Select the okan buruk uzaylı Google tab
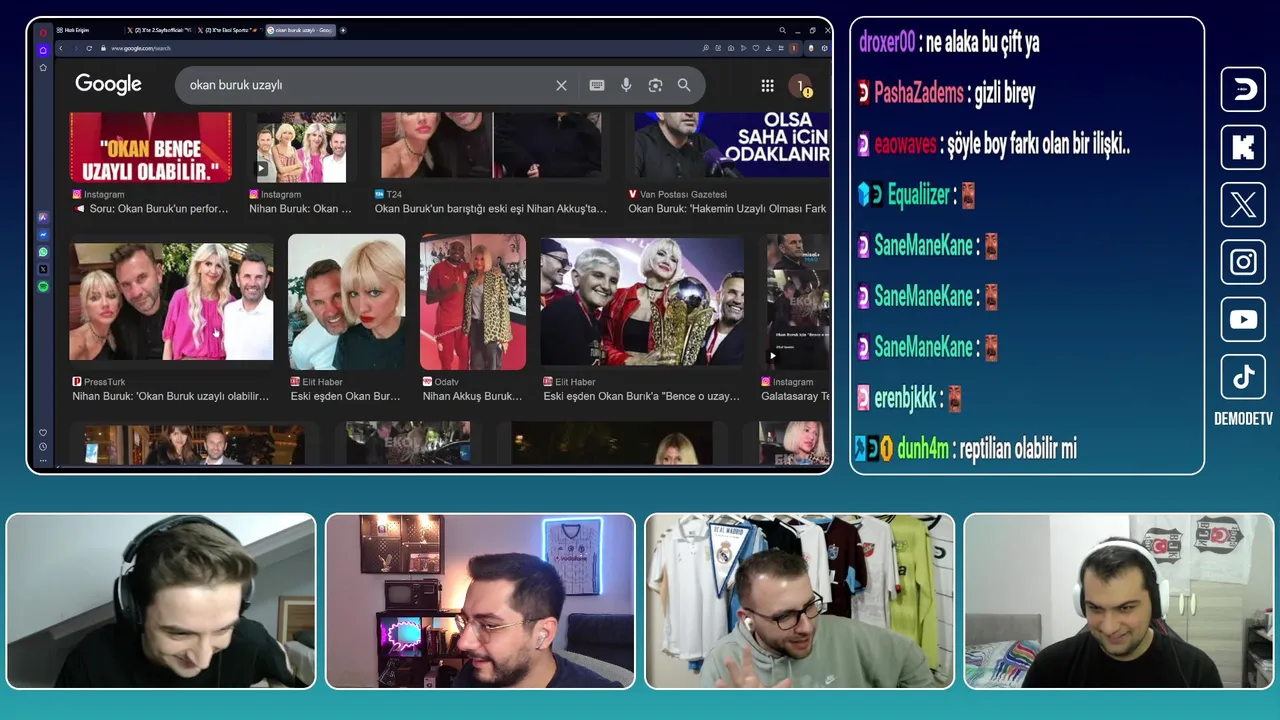Viewport: 1280px width, 720px height. pos(300,30)
